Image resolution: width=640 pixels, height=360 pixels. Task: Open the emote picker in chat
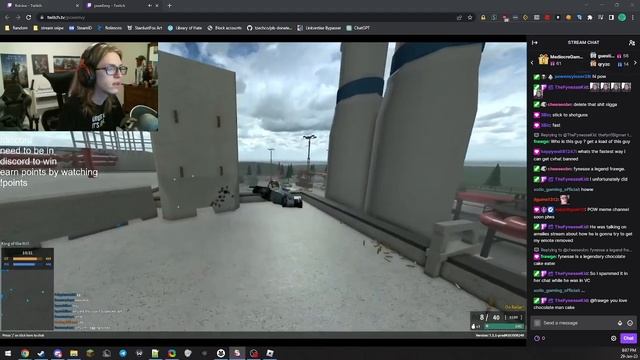630,323
